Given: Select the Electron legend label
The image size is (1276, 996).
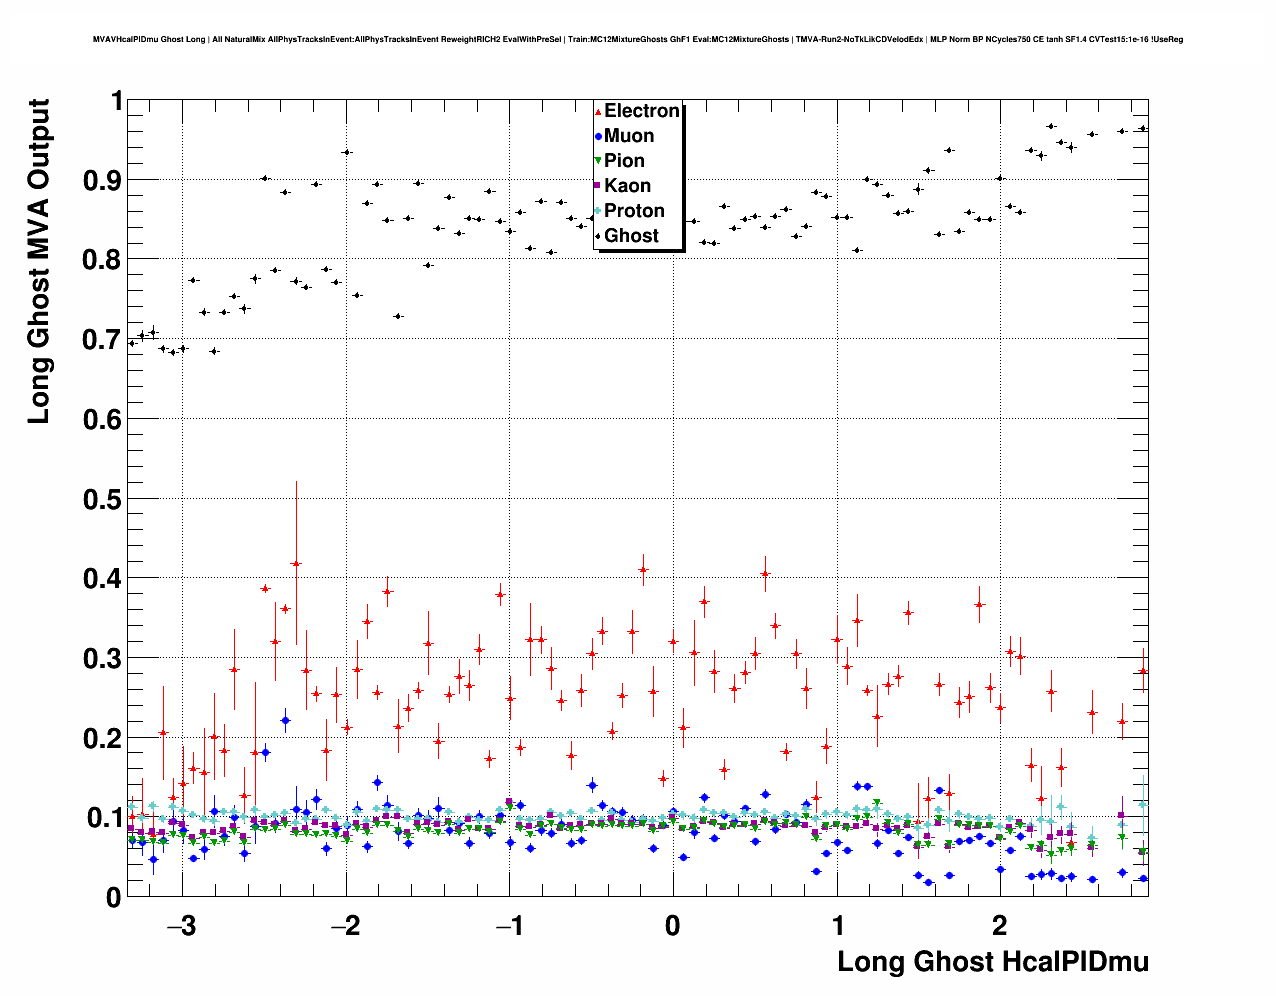Looking at the screenshot, I should point(642,111).
